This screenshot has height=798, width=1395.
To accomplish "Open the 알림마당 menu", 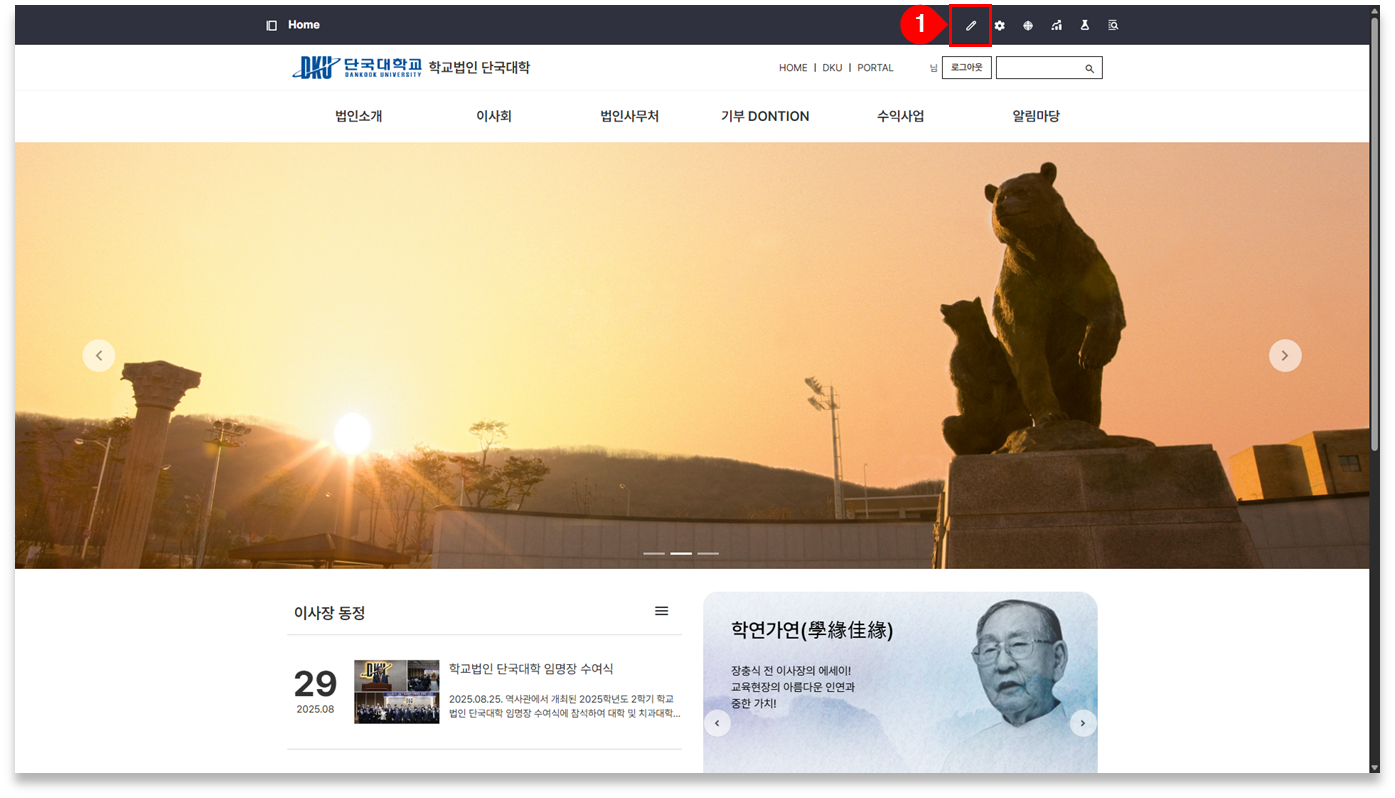I will pos(1035,116).
